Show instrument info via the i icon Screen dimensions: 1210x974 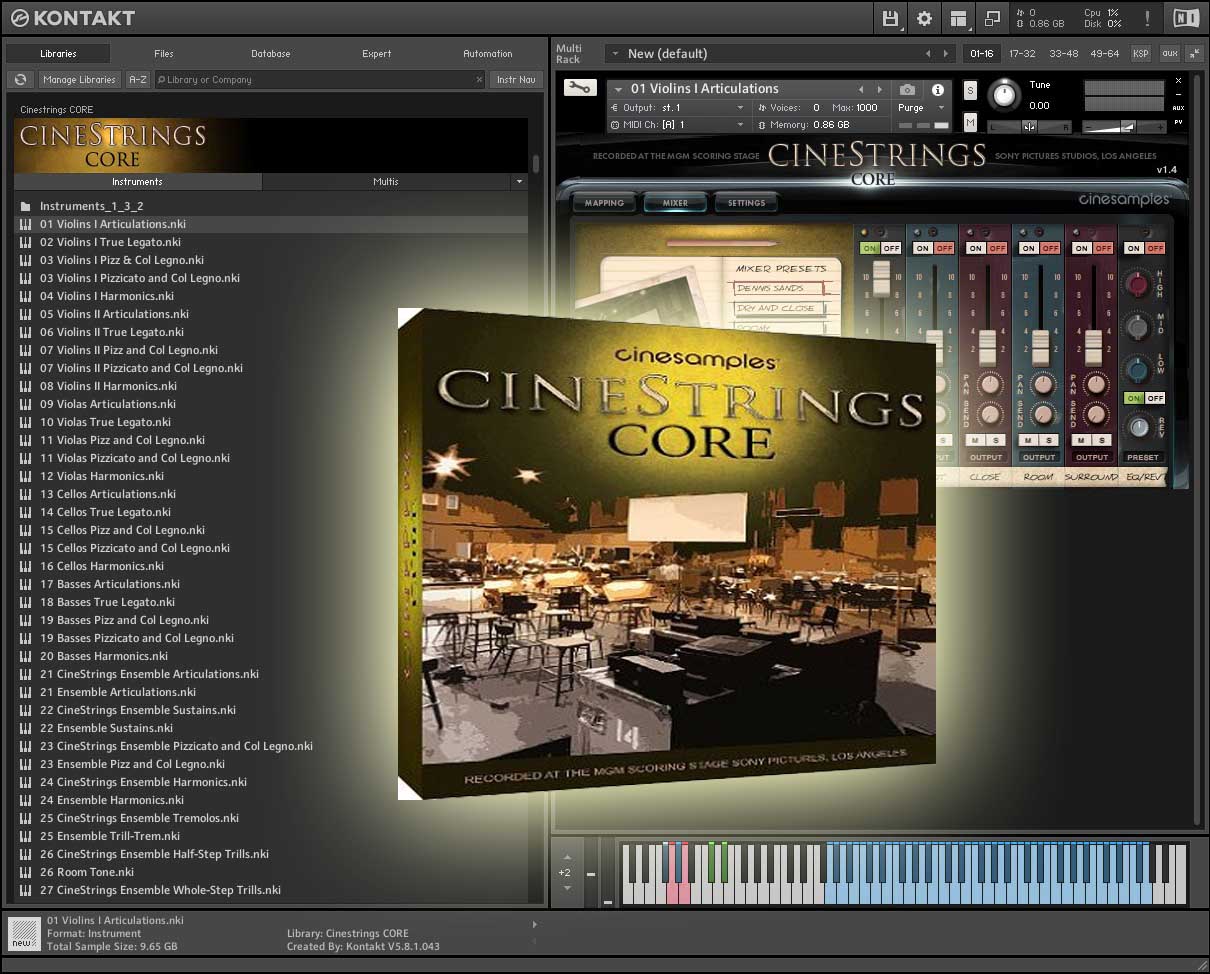pos(937,89)
